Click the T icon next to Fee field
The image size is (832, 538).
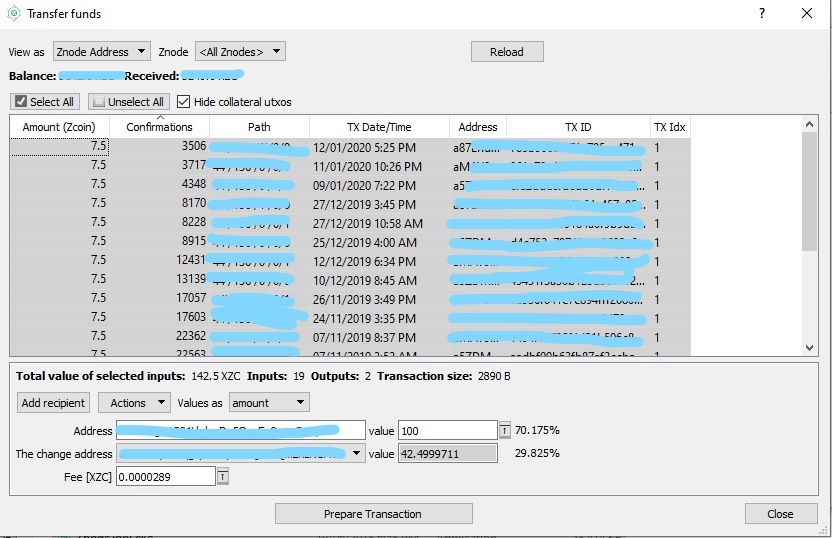[x=222, y=477]
